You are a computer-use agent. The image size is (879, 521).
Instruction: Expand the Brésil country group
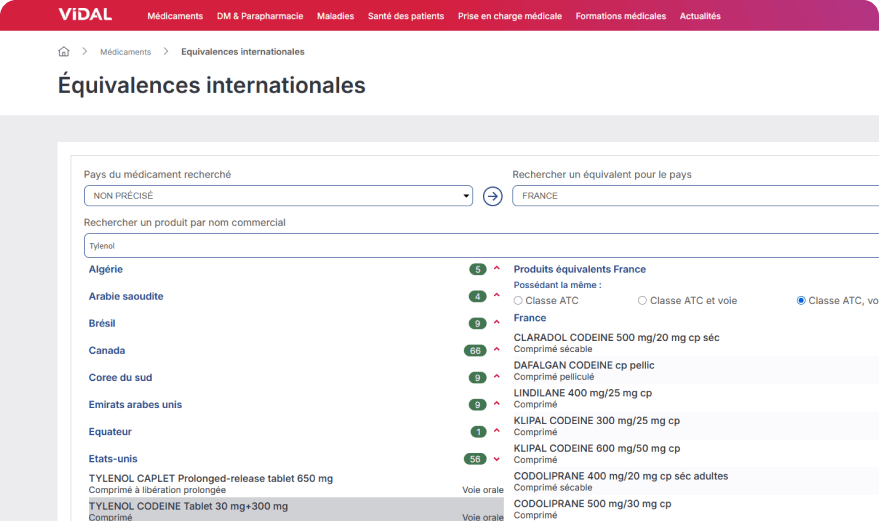(x=102, y=323)
